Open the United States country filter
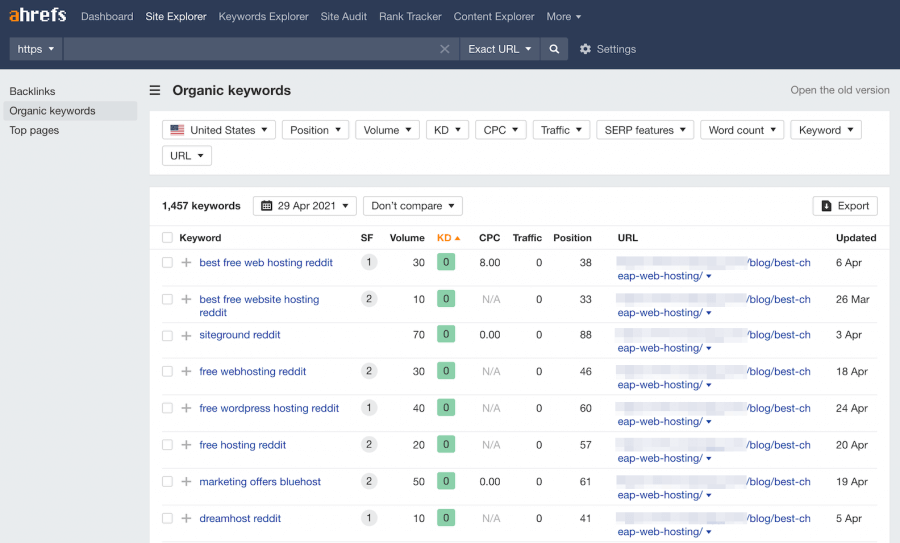This screenshot has width=900, height=543. [x=219, y=130]
